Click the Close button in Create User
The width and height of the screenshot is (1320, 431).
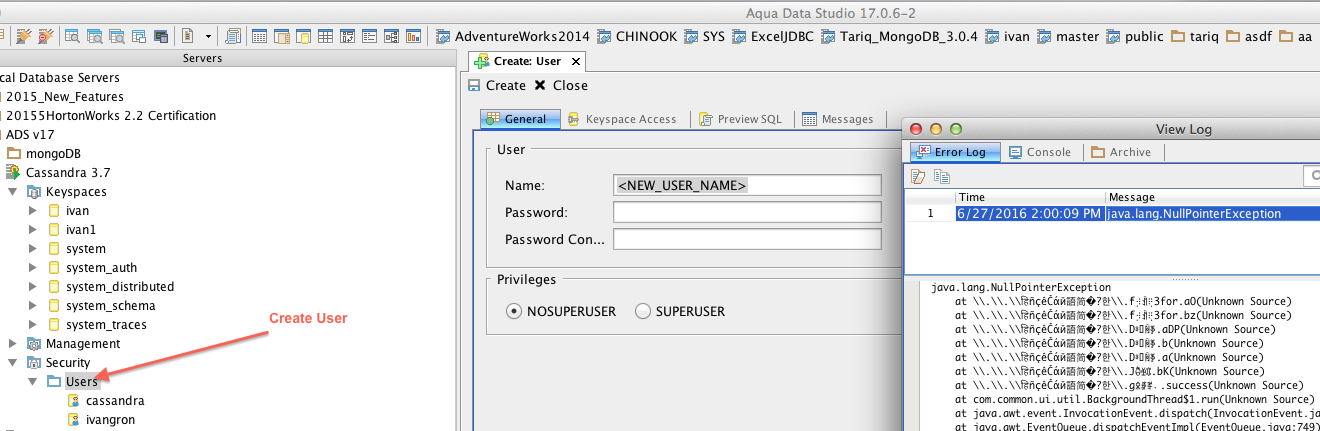(x=561, y=85)
